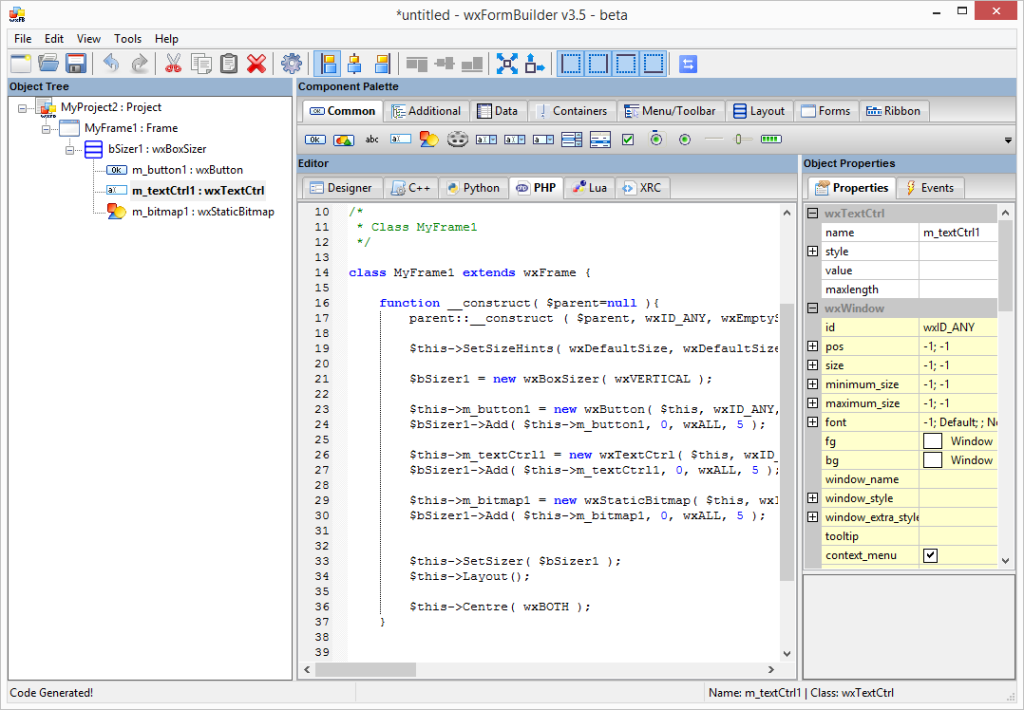This screenshot has height=710, width=1024.
Task: Add a wxRadioButton from the palette
Action: click(685, 140)
